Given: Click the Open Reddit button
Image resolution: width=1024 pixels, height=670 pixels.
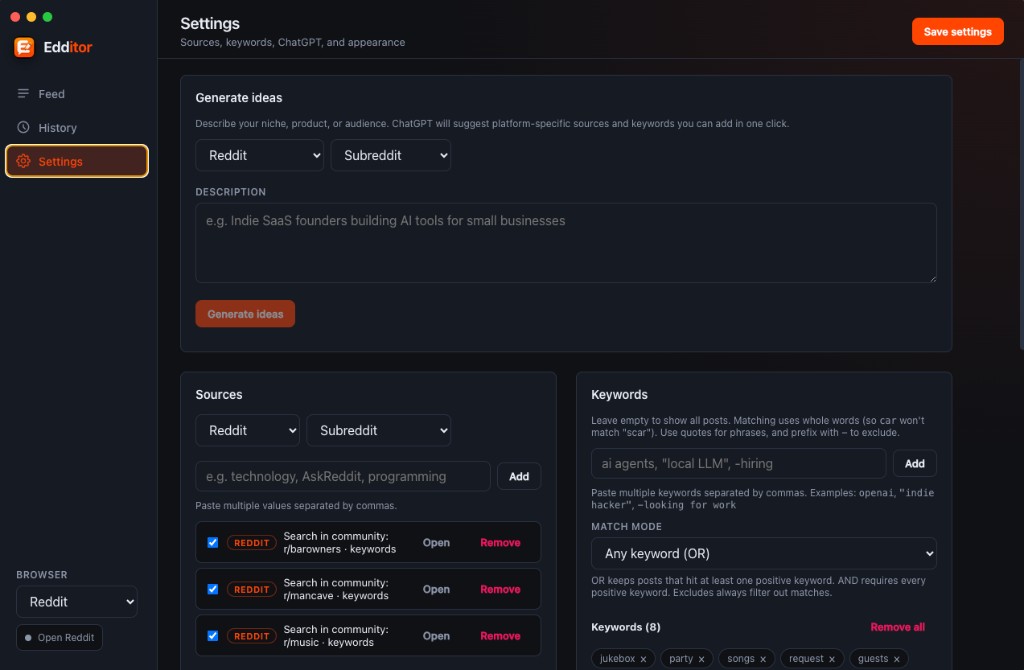Looking at the screenshot, I should coord(59,637).
